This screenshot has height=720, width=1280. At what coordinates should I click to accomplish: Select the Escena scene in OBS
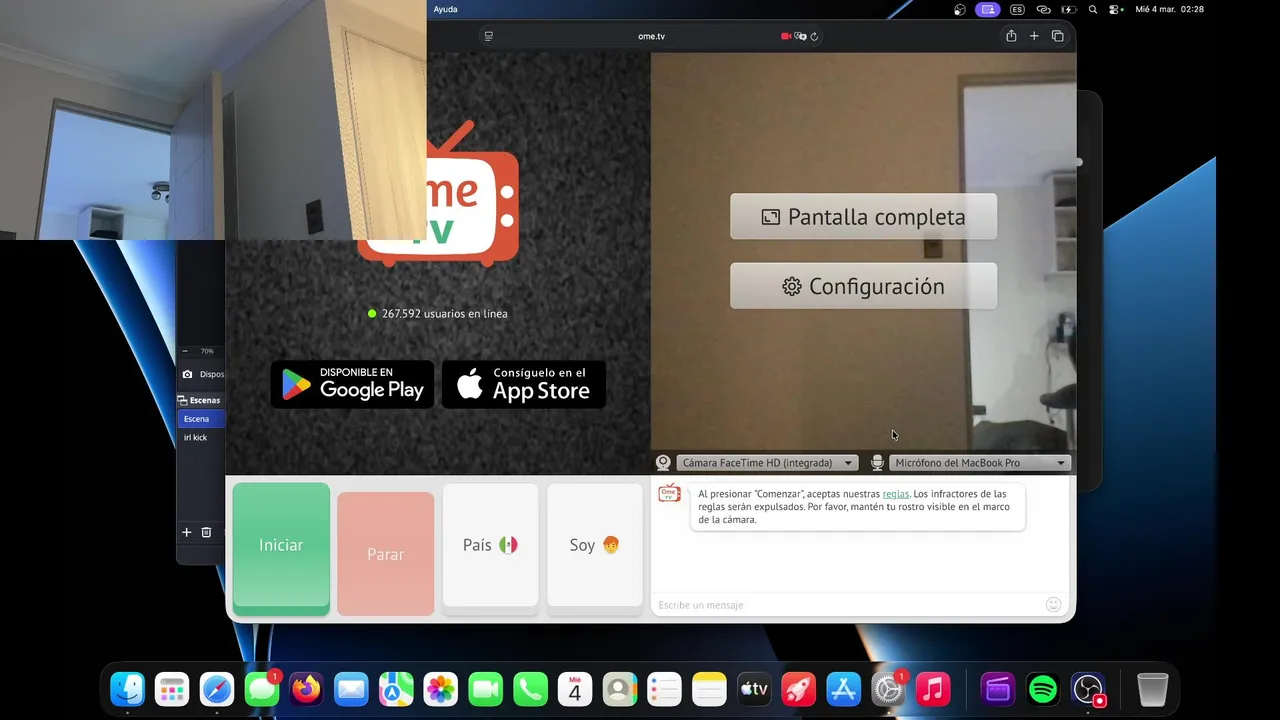click(x=201, y=419)
